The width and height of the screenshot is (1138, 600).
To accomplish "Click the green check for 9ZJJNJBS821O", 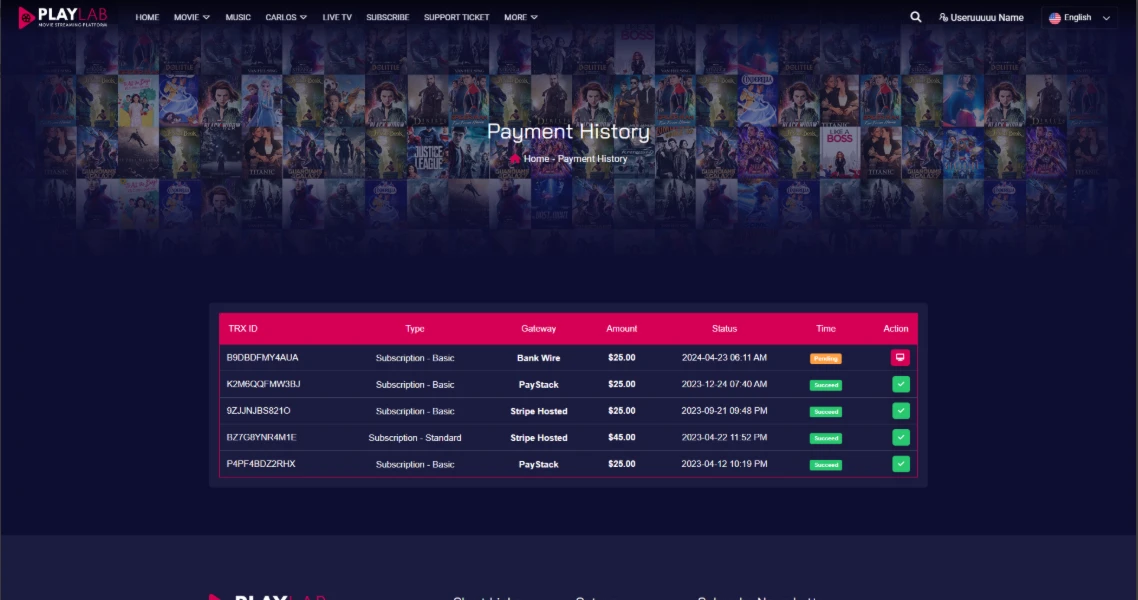I will point(901,411).
